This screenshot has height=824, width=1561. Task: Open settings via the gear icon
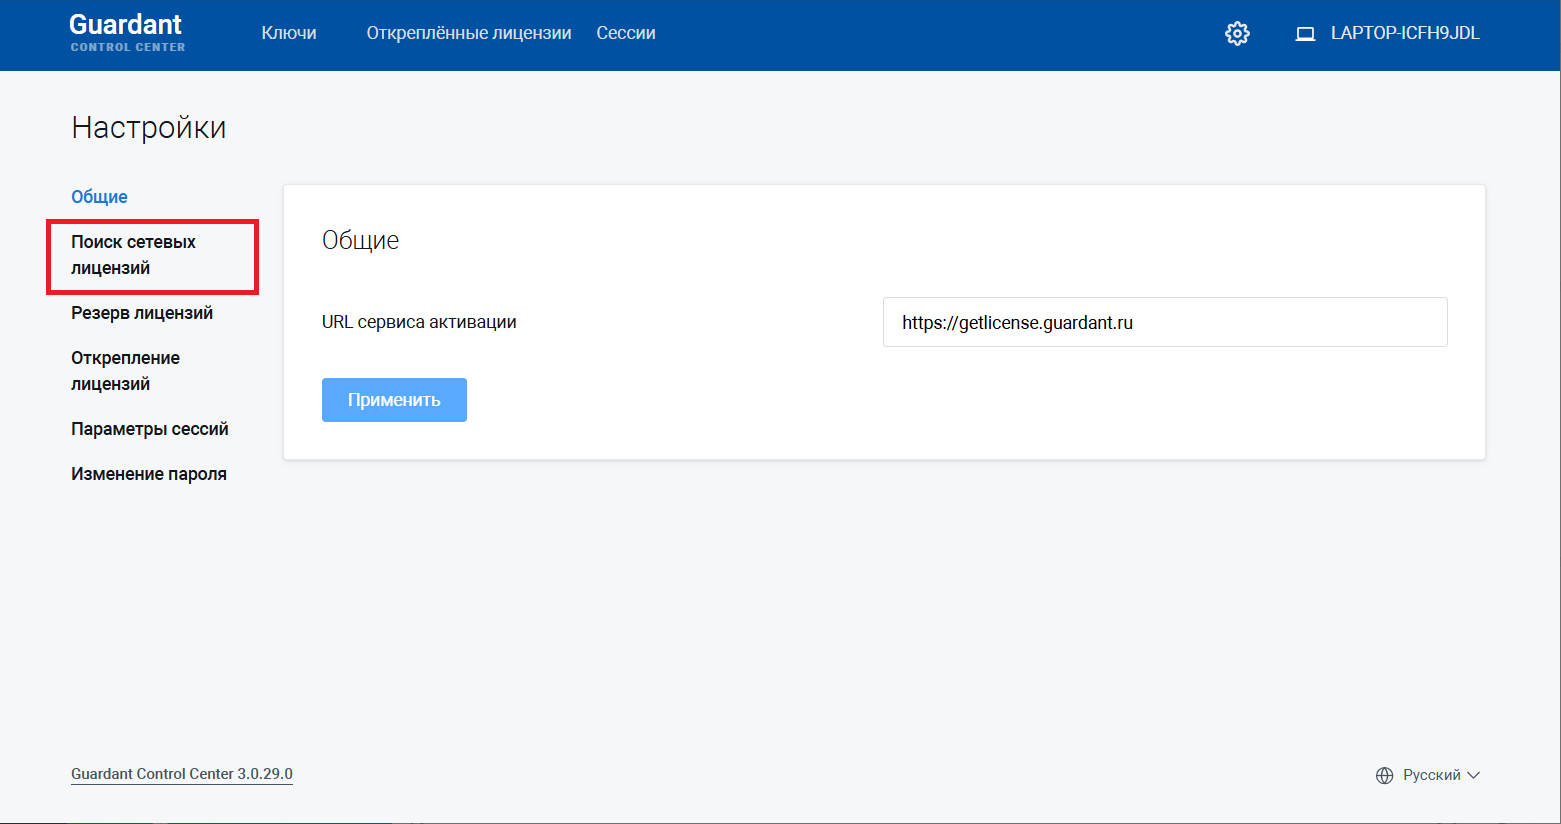[1237, 34]
